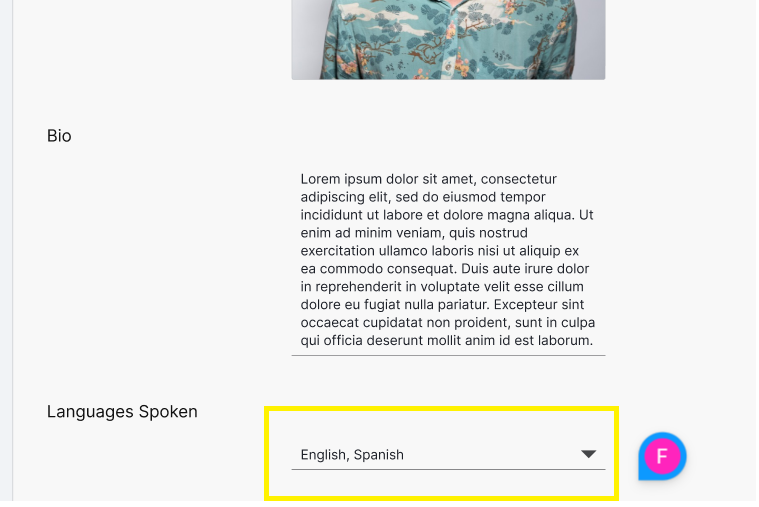Expand the Languages Spoken dropdown arrow

(589, 455)
